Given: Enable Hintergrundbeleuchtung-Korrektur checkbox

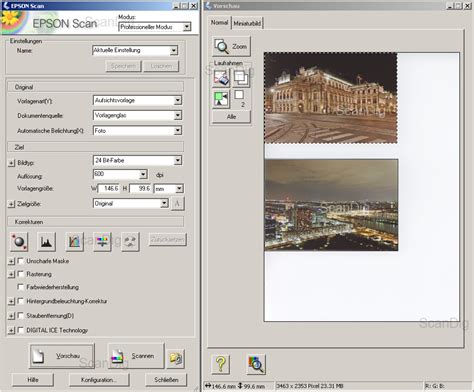Looking at the screenshot, I should pos(21,301).
